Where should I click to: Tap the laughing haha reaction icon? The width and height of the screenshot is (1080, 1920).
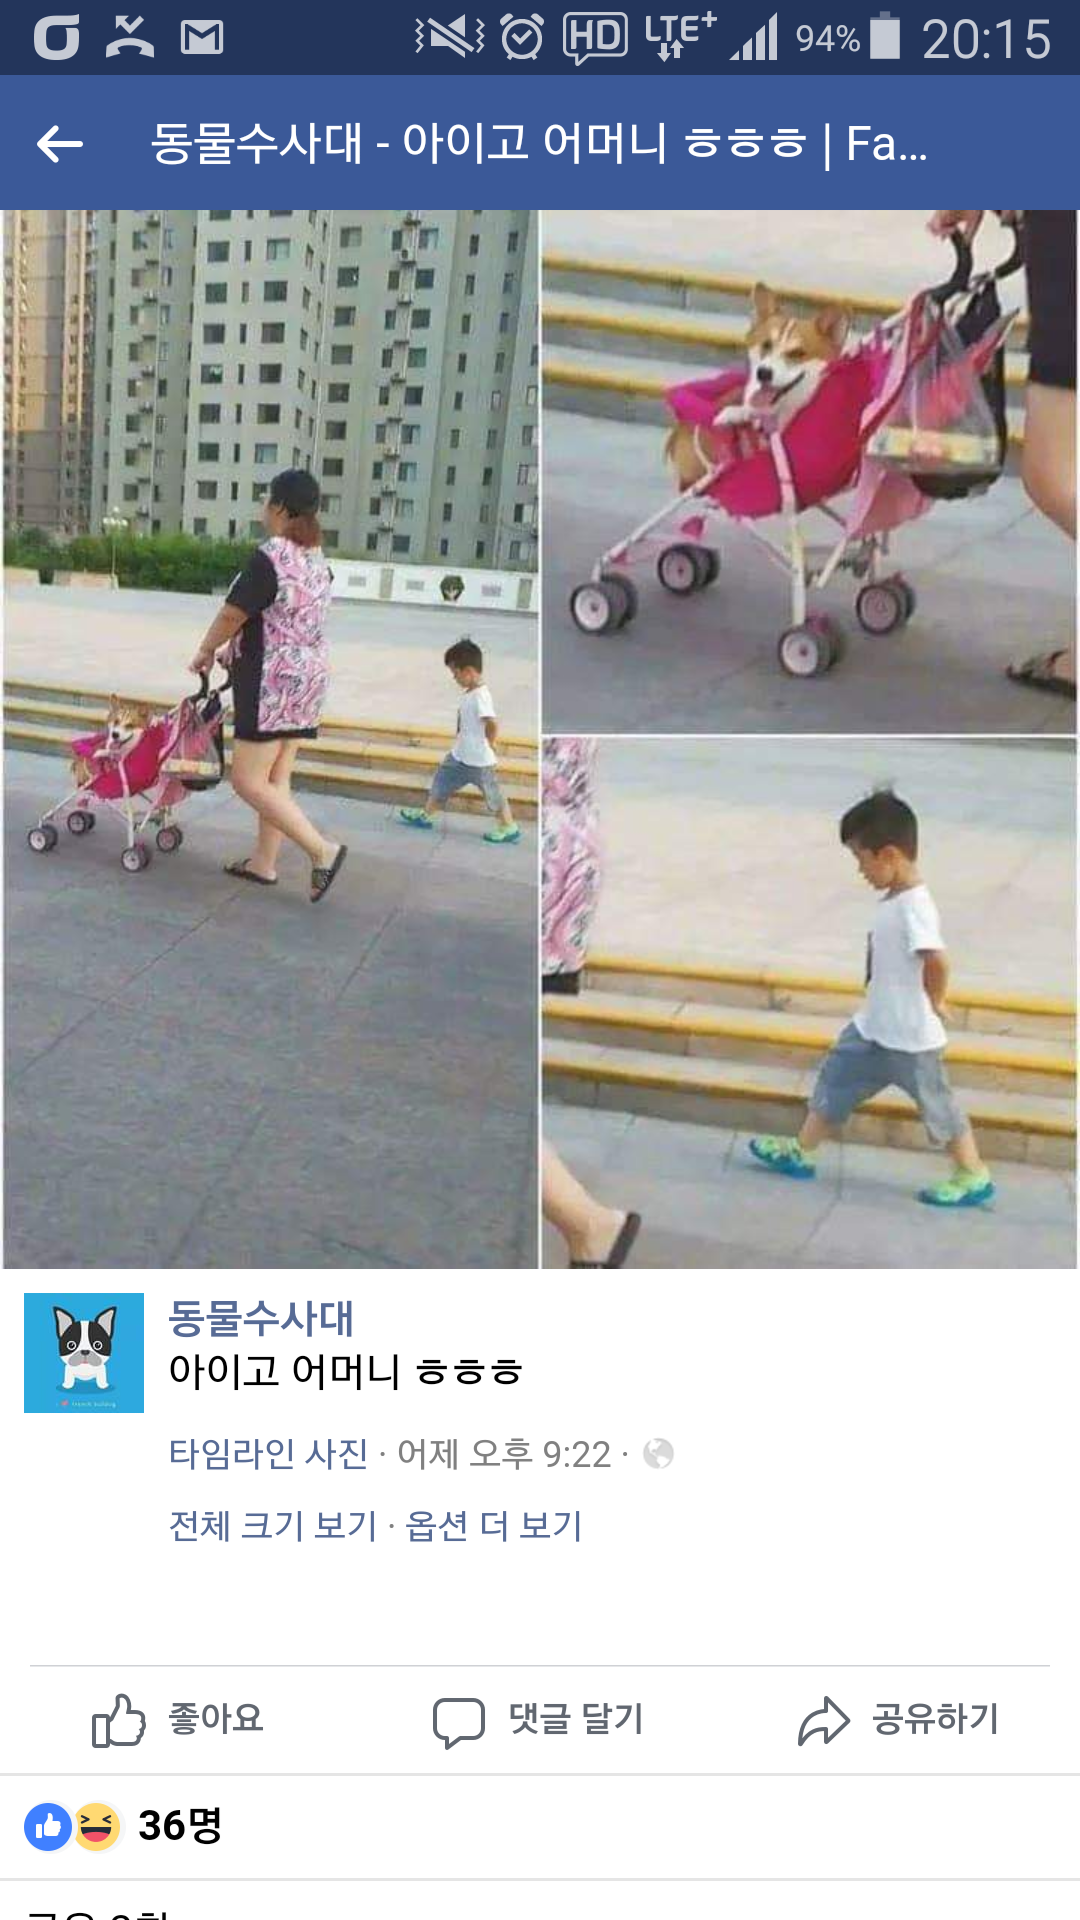[x=96, y=1826]
